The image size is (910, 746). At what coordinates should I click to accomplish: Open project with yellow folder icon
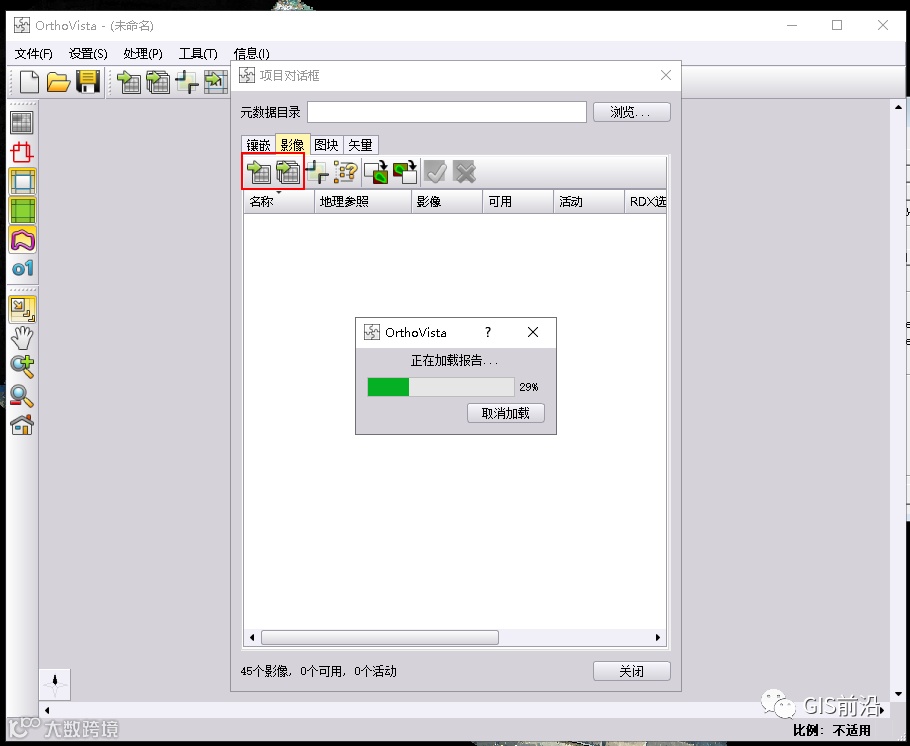58,82
